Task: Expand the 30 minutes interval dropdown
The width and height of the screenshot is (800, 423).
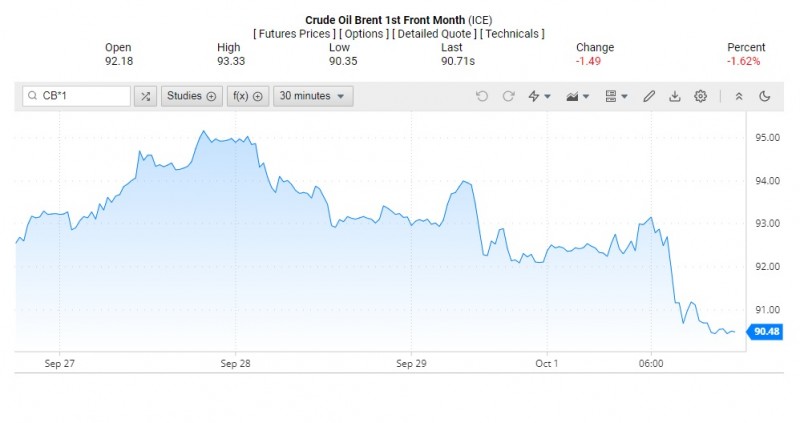Action: point(313,96)
